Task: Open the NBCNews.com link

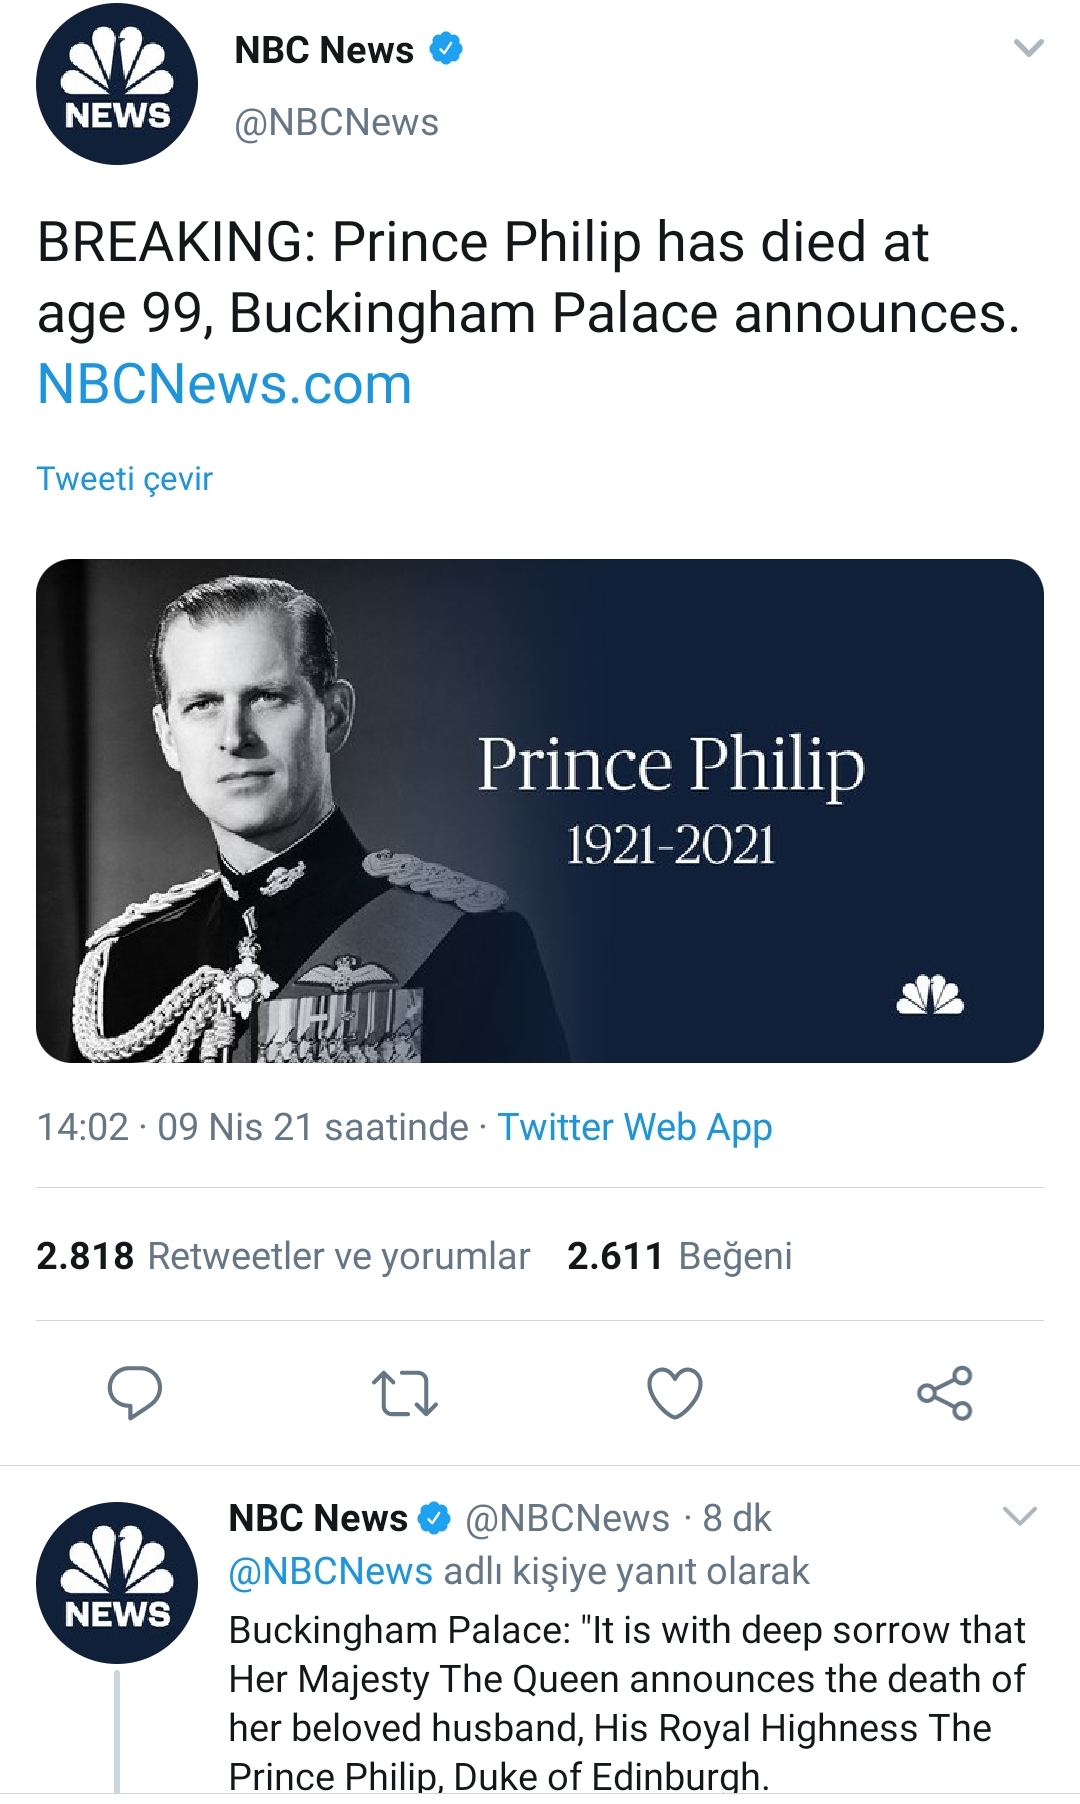Action: tap(225, 384)
